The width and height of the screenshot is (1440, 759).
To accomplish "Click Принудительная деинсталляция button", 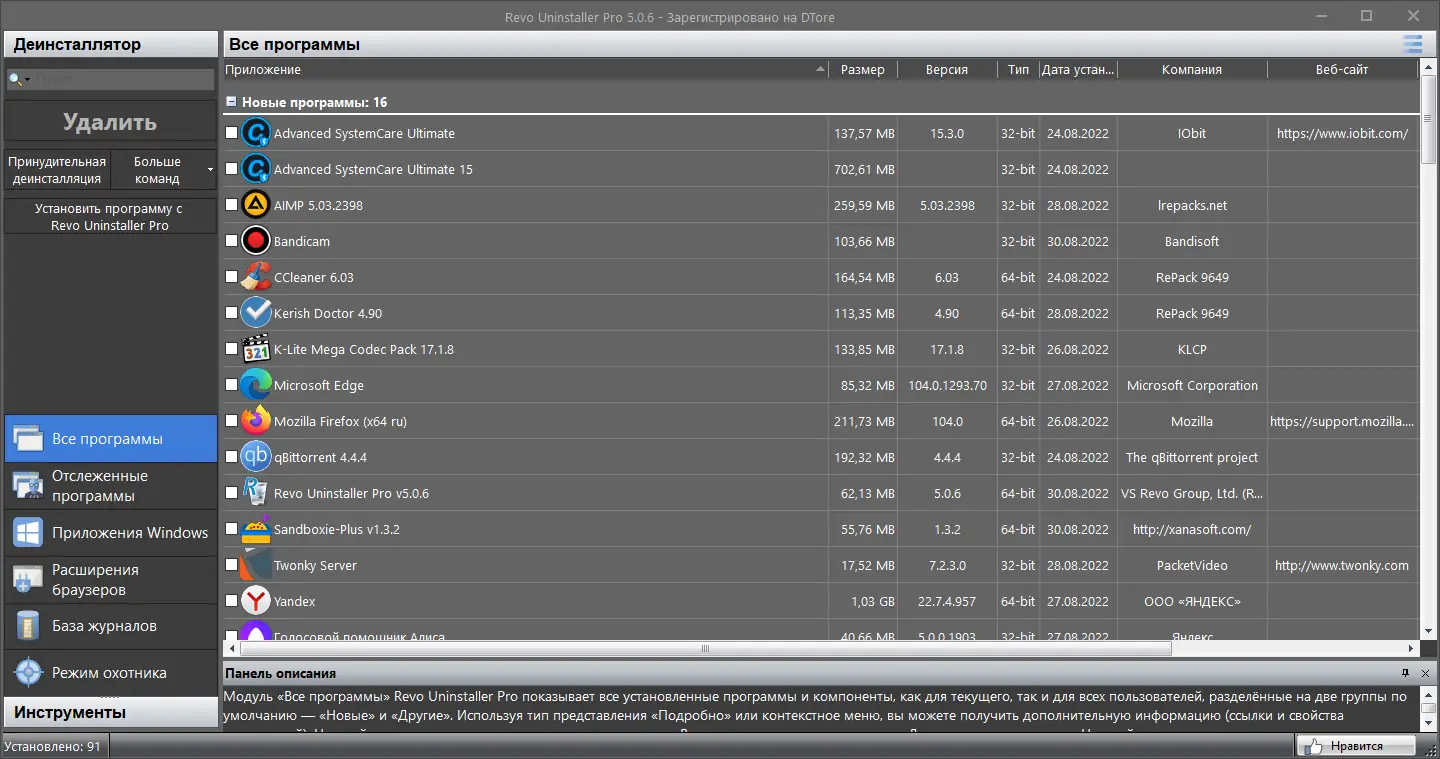I will coord(57,170).
